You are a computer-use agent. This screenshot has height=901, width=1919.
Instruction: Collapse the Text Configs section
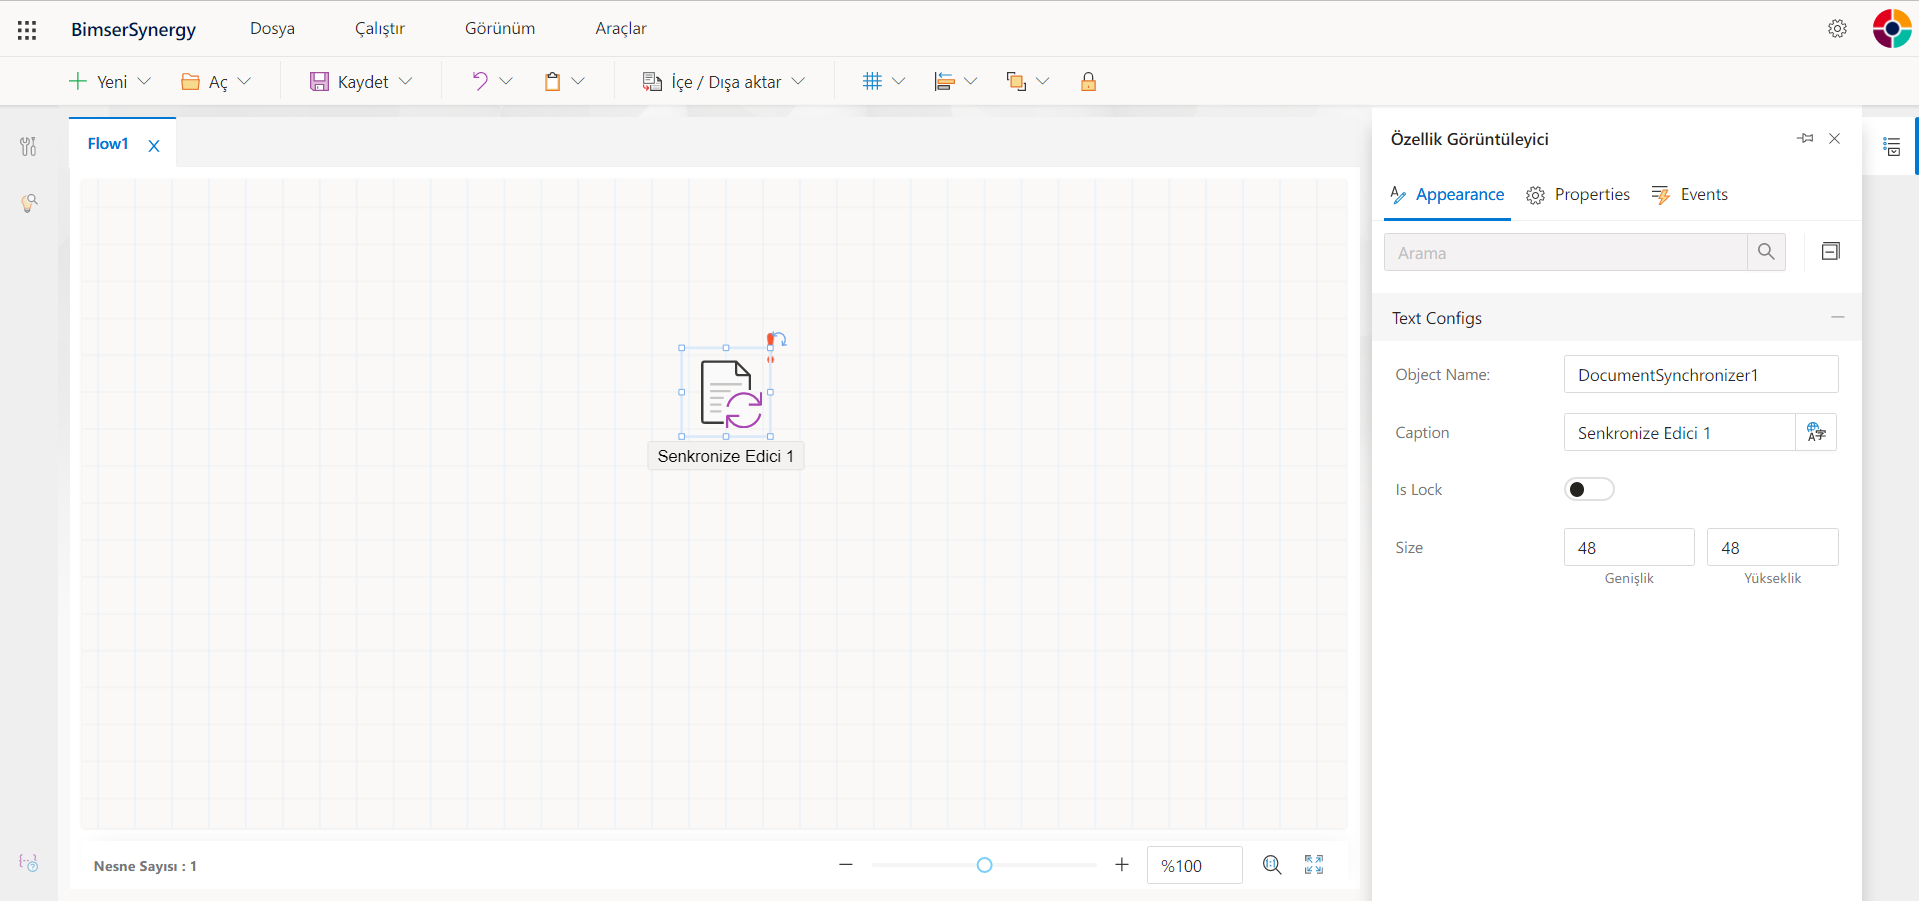1837,317
